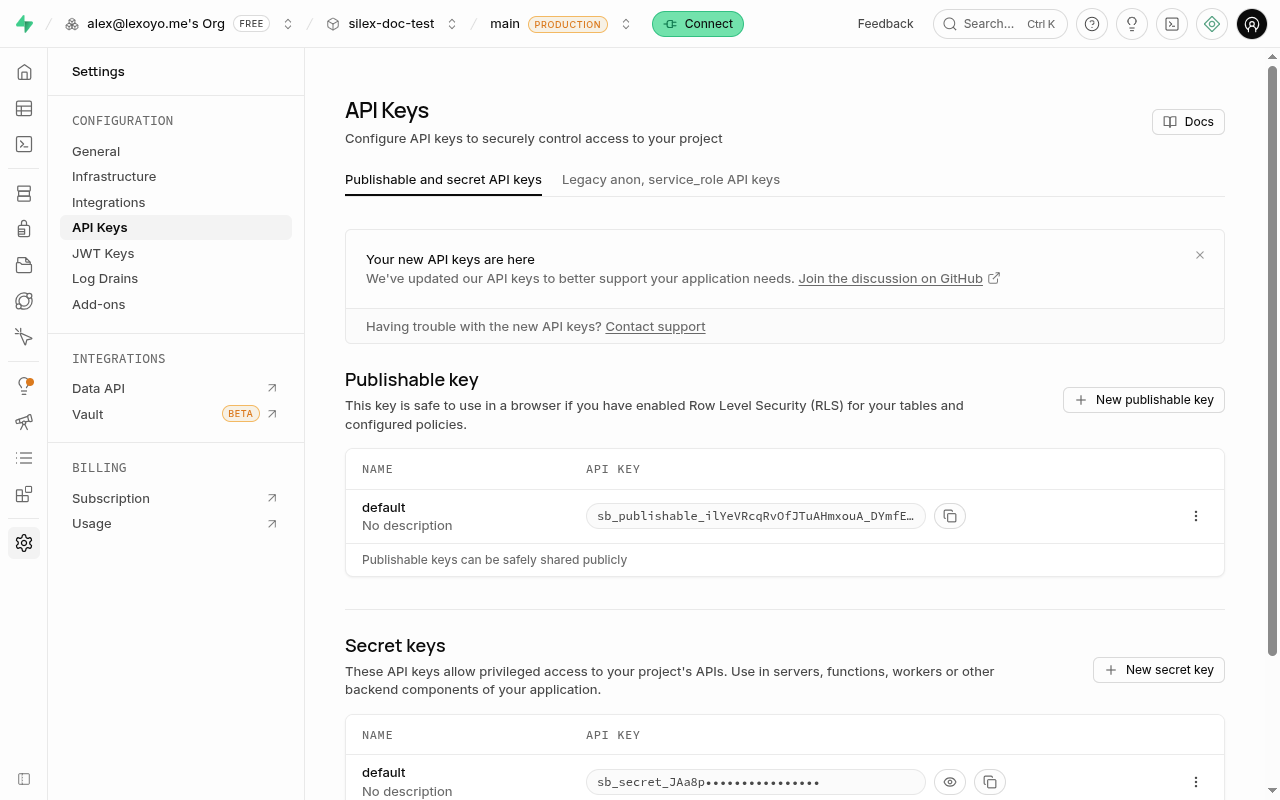This screenshot has height=800, width=1280.
Task: Open publishable key row options menu
Action: tap(1196, 516)
